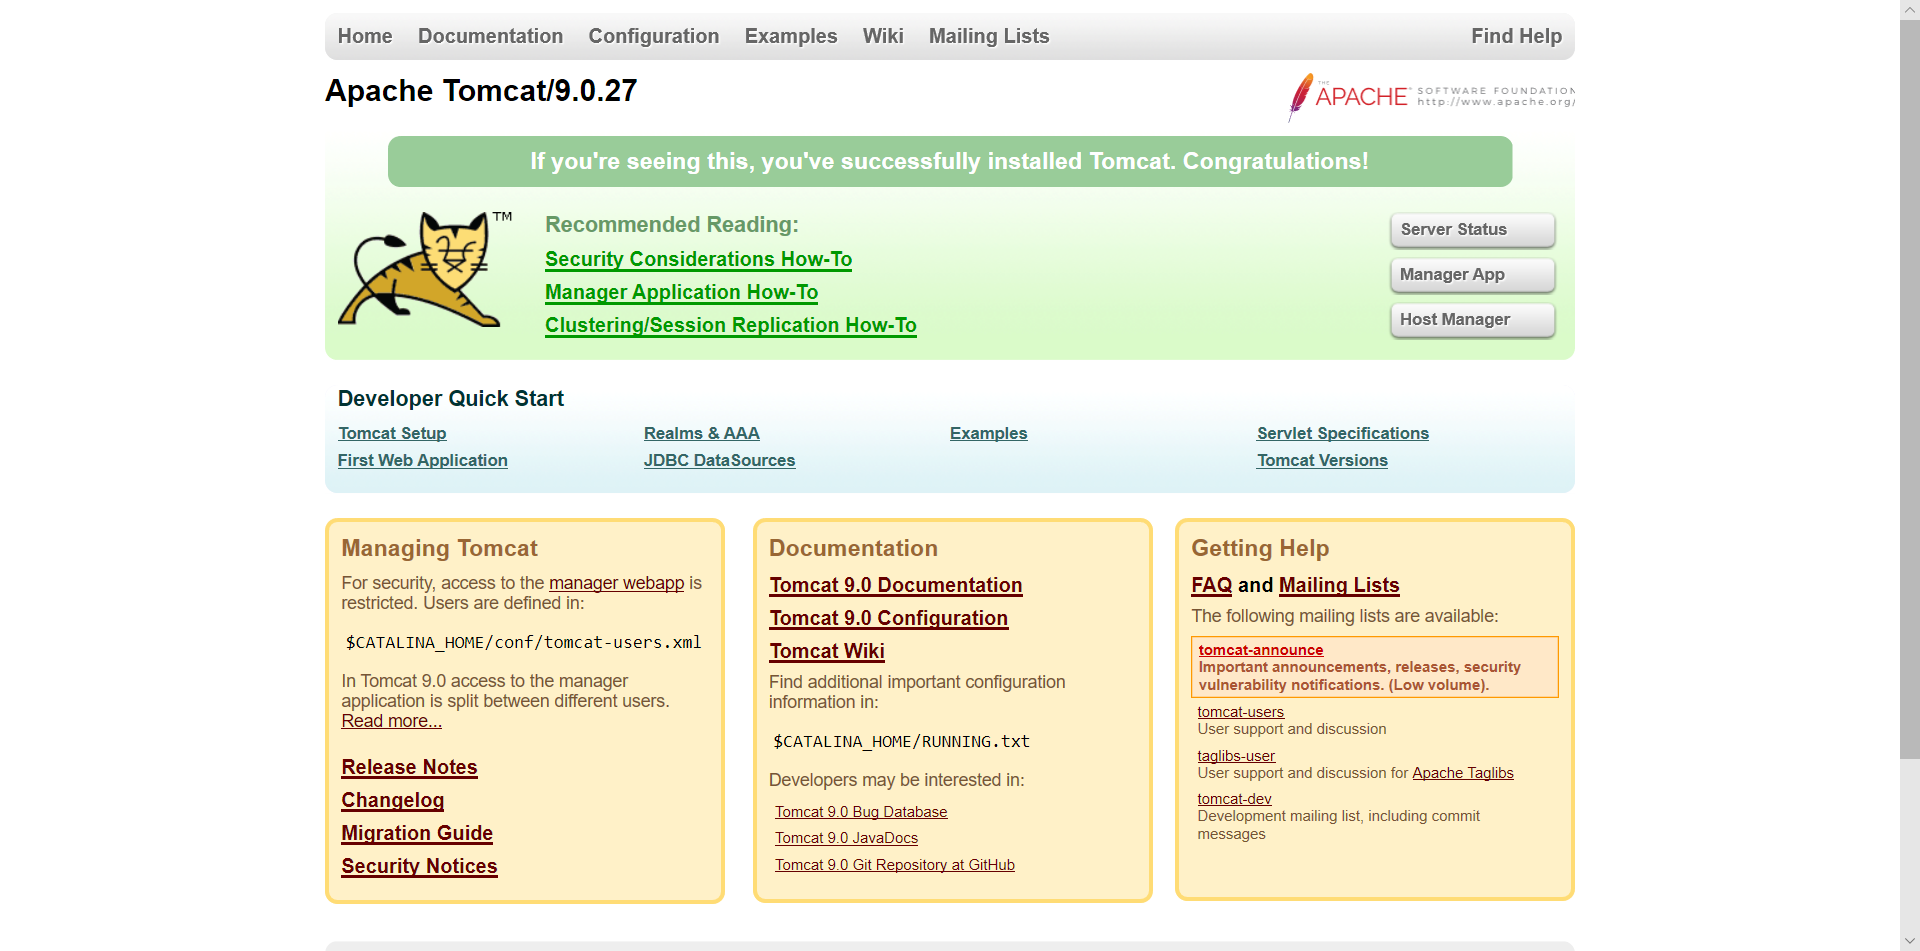
Task: Open Tomcat 9.0 Documentation link
Action: tap(895, 585)
